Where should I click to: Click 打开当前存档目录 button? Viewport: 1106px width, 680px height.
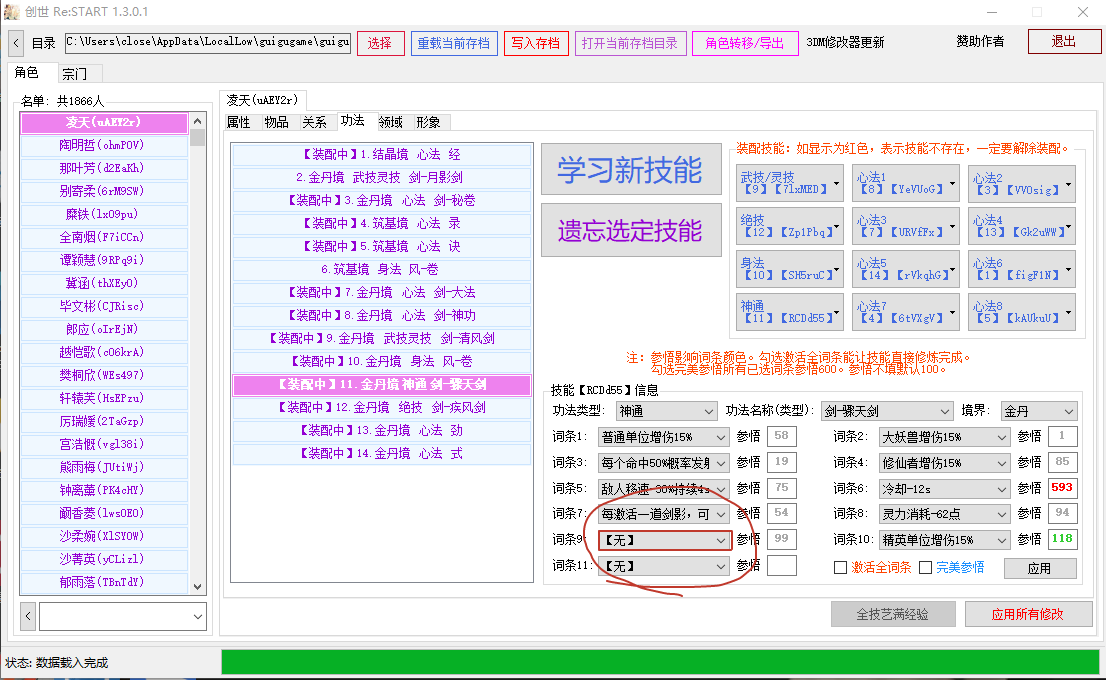coord(630,43)
